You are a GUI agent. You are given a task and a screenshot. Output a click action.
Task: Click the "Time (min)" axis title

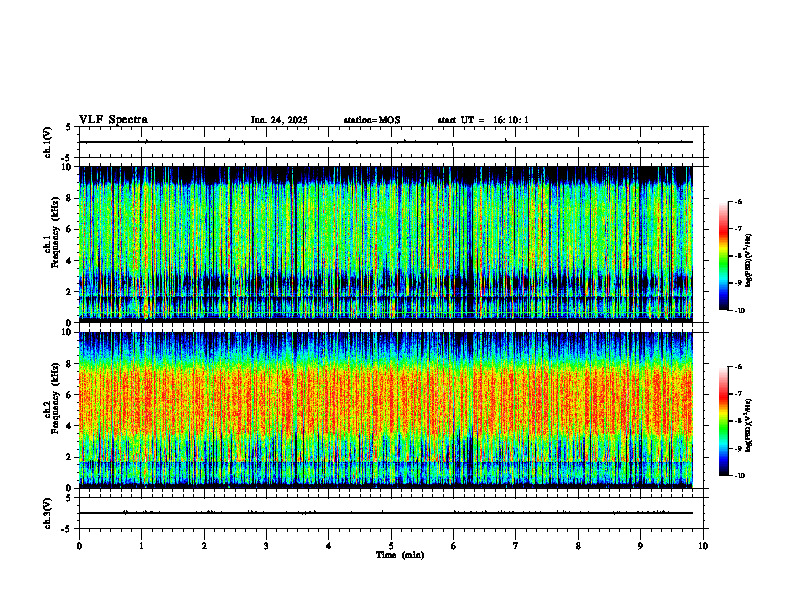click(x=400, y=555)
